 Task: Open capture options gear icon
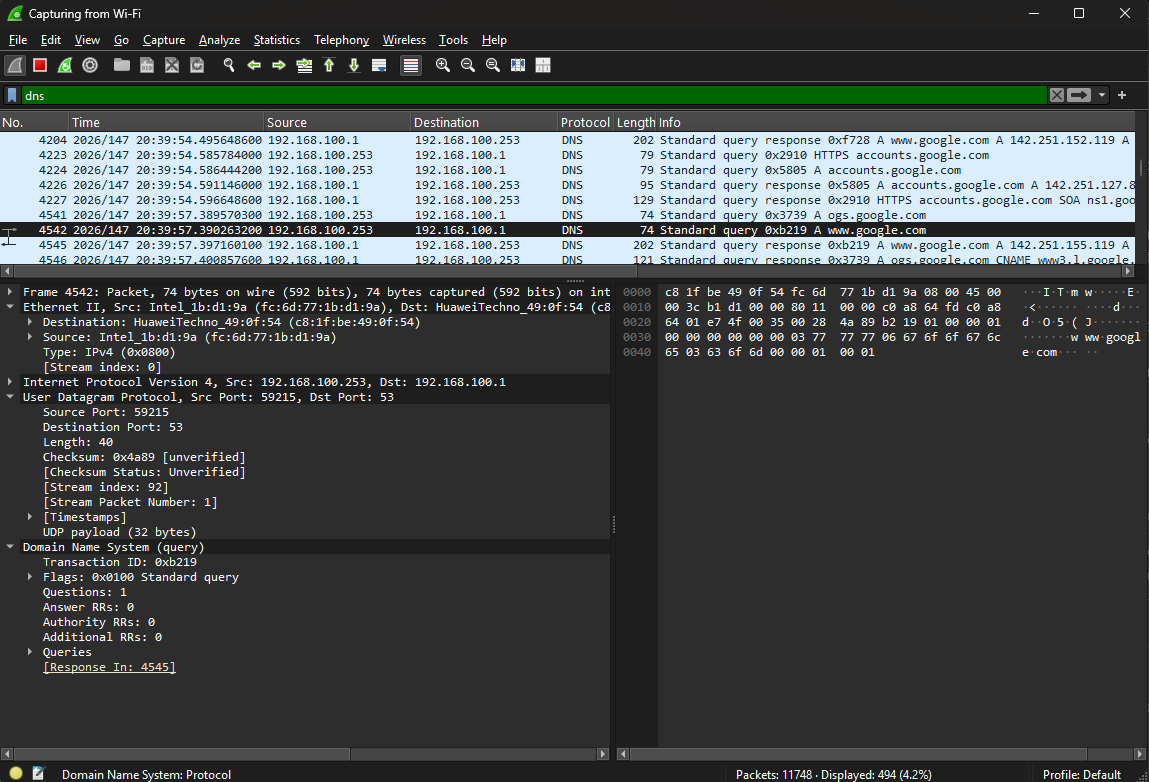pos(90,65)
